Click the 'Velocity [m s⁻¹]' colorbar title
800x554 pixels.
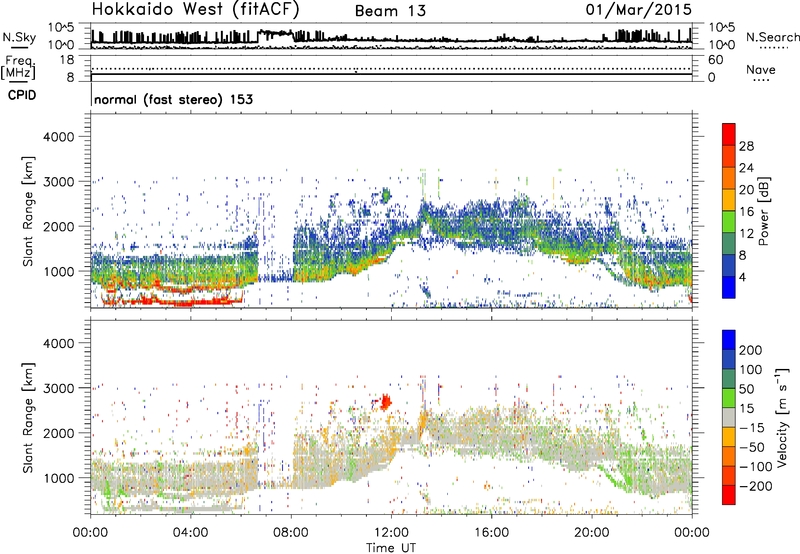(x=782, y=417)
